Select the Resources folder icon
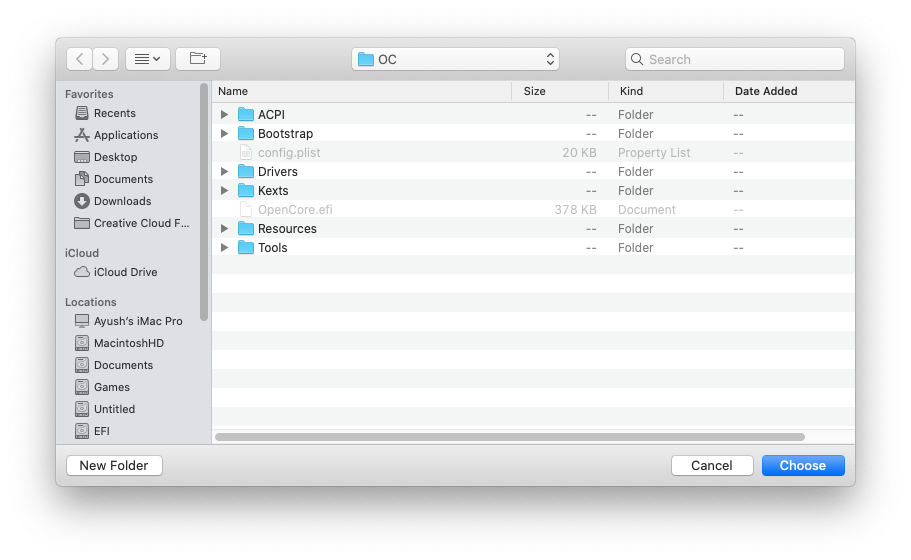 click(246, 228)
